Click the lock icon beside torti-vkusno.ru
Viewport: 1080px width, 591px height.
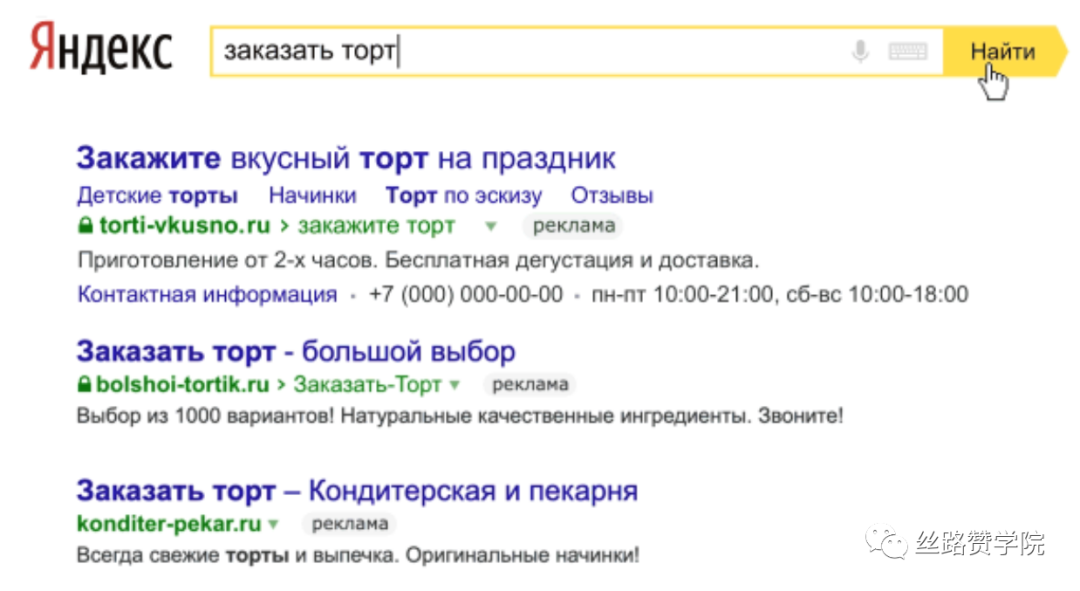pyautogui.click(x=85, y=225)
